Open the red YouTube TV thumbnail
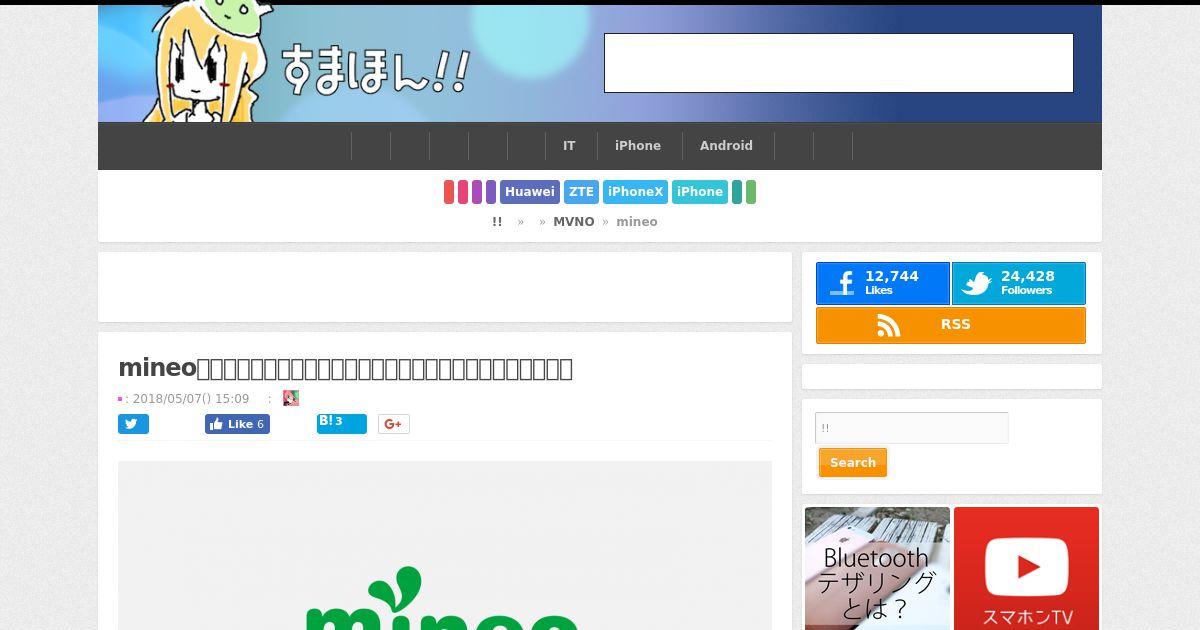Screen dimensions: 1200x630 1026,568
